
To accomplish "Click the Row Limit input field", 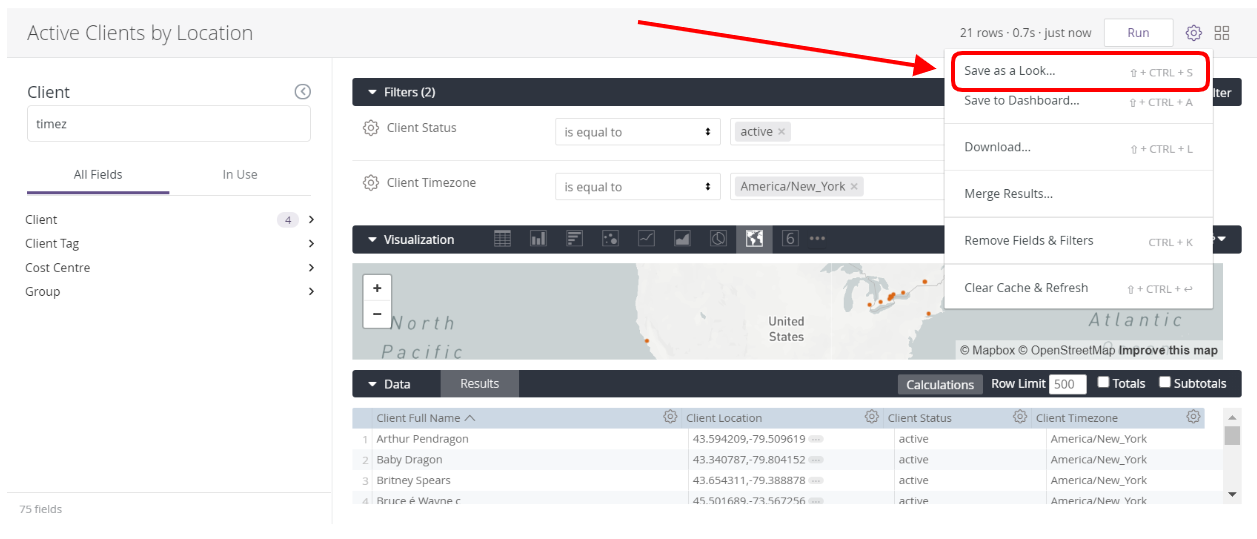I will [x=1067, y=384].
